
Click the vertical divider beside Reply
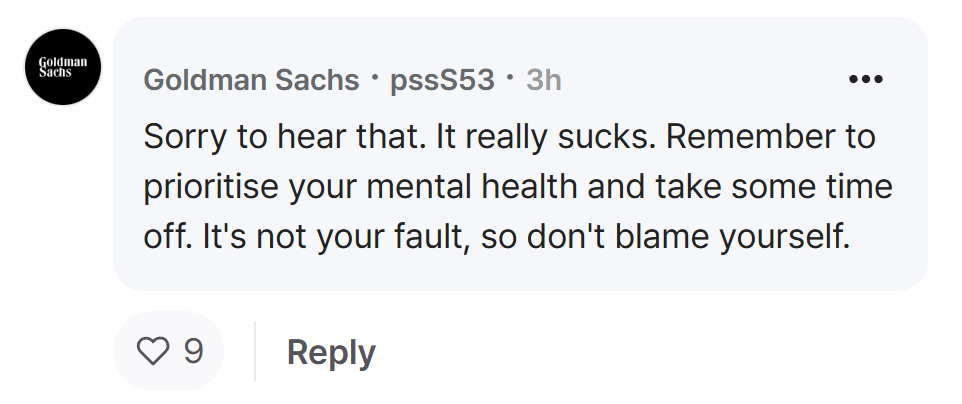click(x=255, y=351)
